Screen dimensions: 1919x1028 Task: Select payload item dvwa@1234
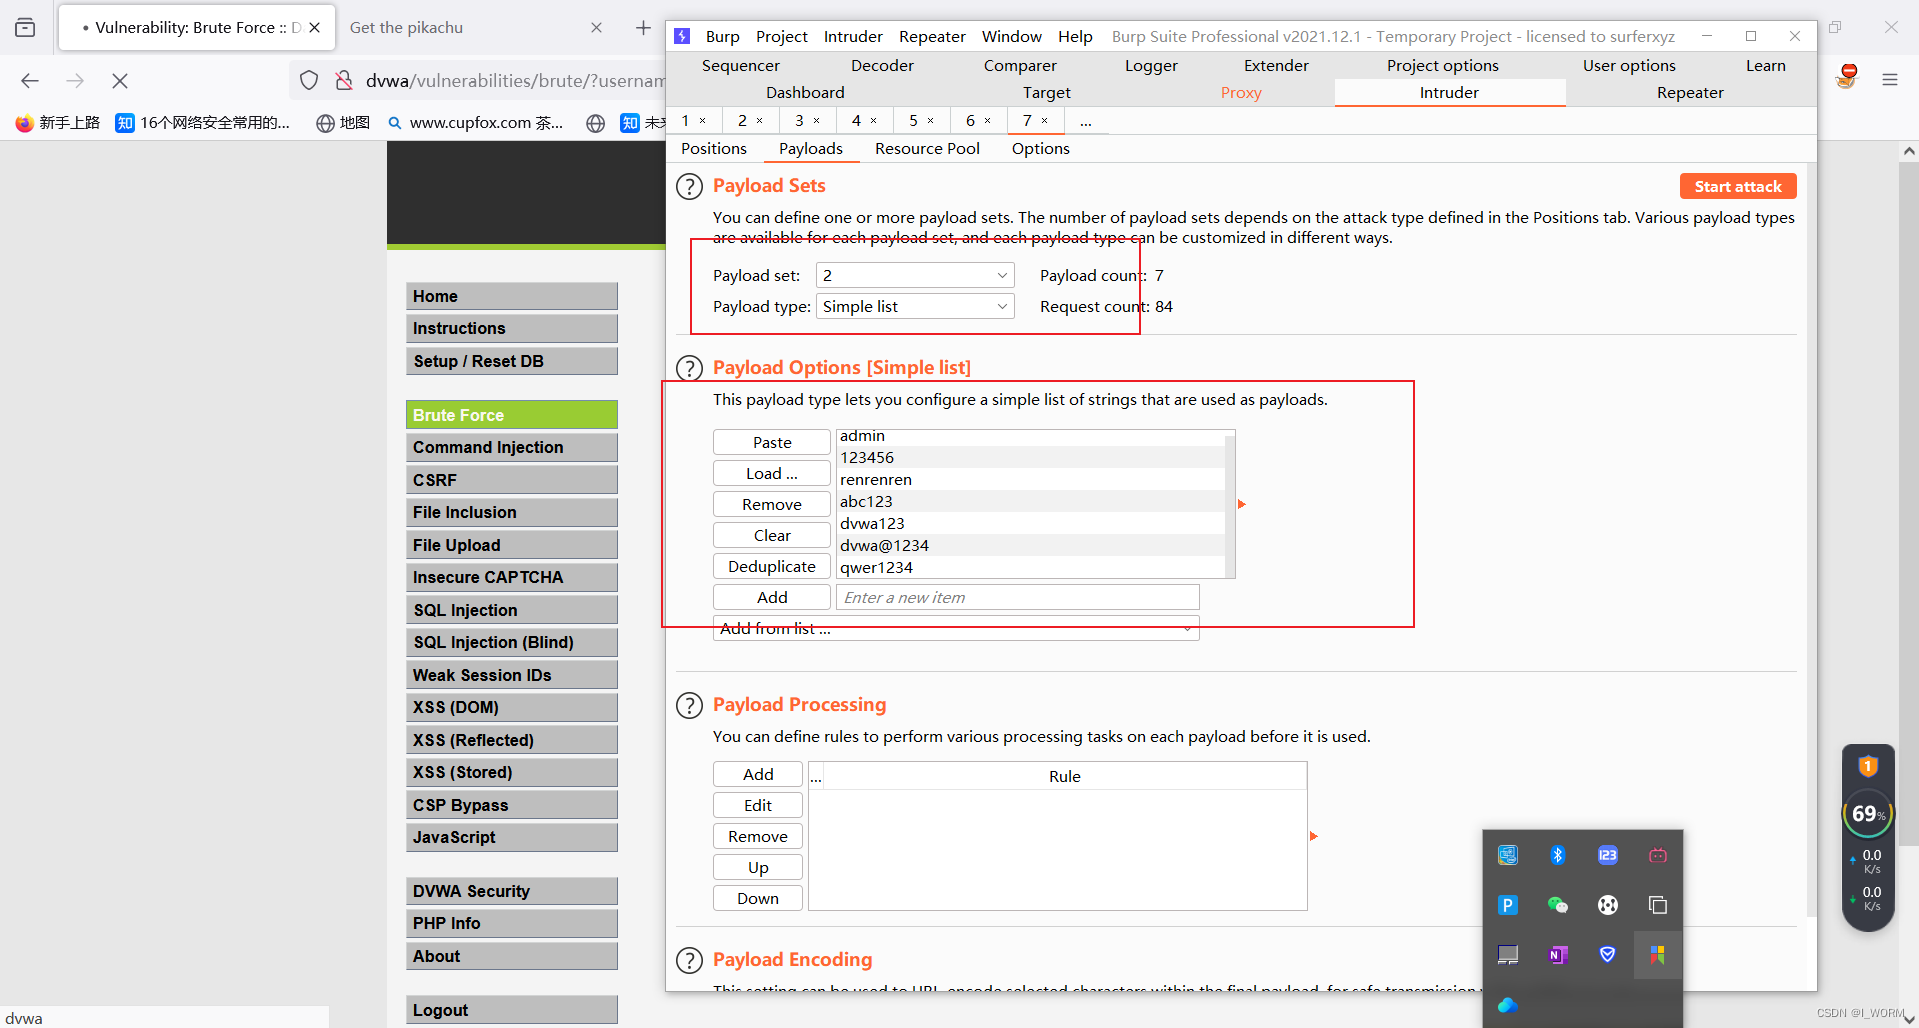(1030, 546)
